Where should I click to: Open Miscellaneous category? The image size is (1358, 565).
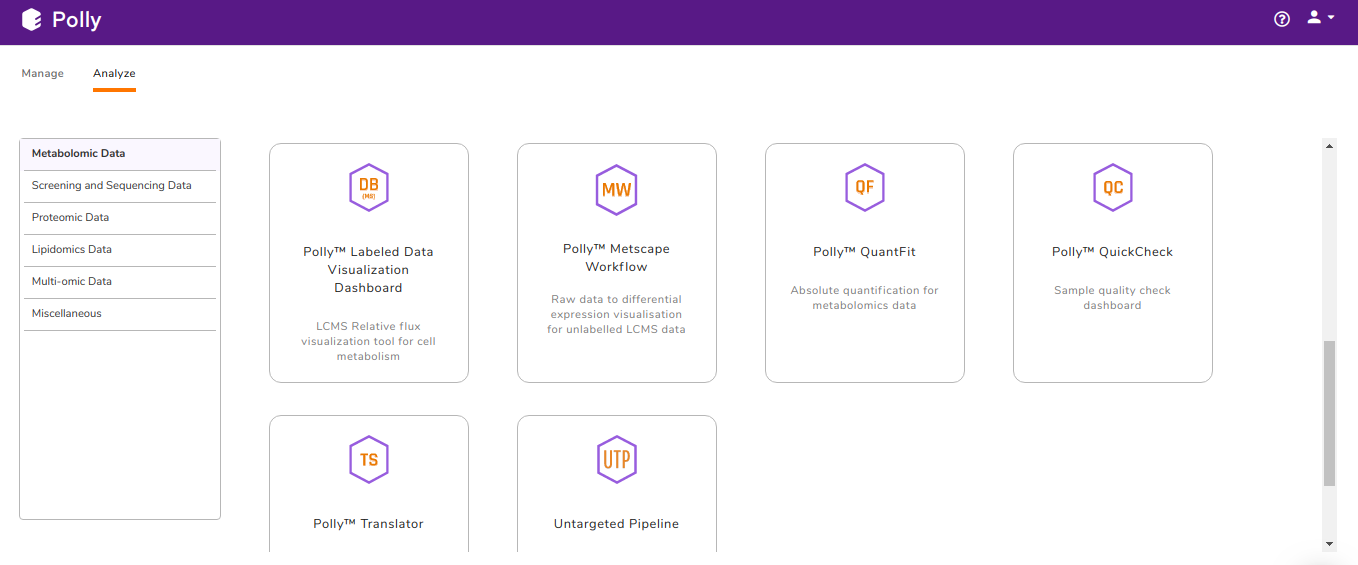120,314
